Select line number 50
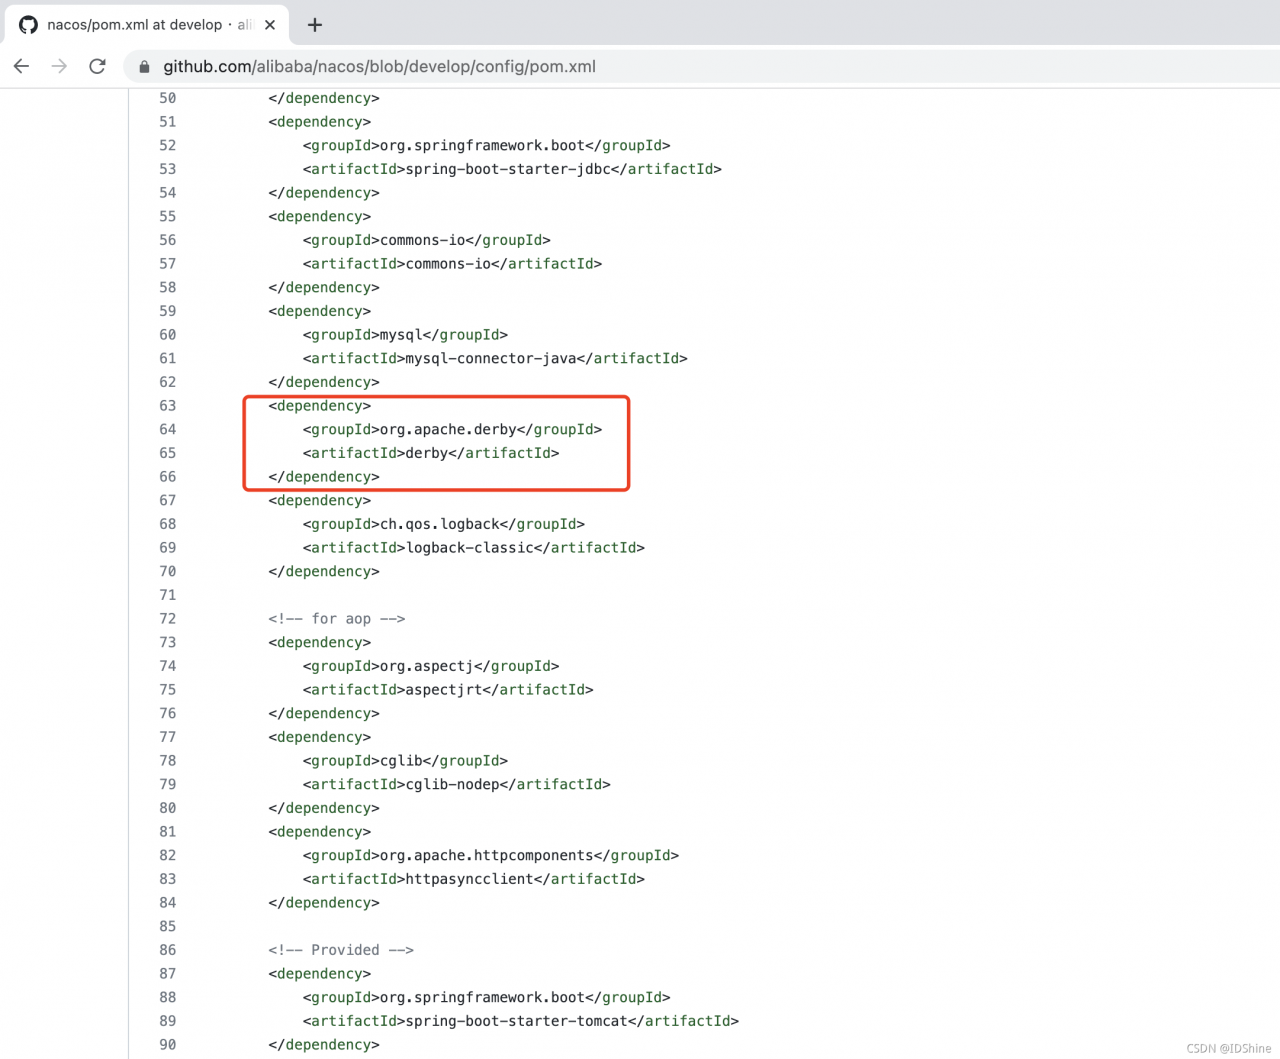 (167, 98)
